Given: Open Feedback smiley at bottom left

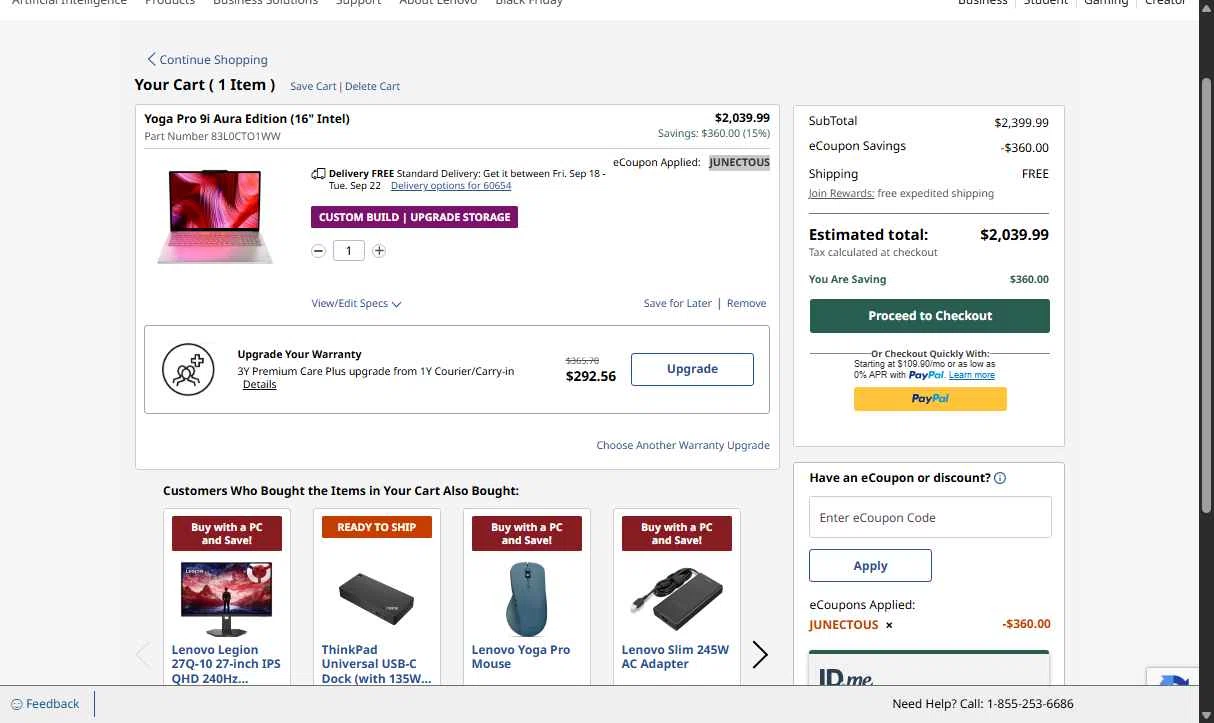Looking at the screenshot, I should [16, 704].
